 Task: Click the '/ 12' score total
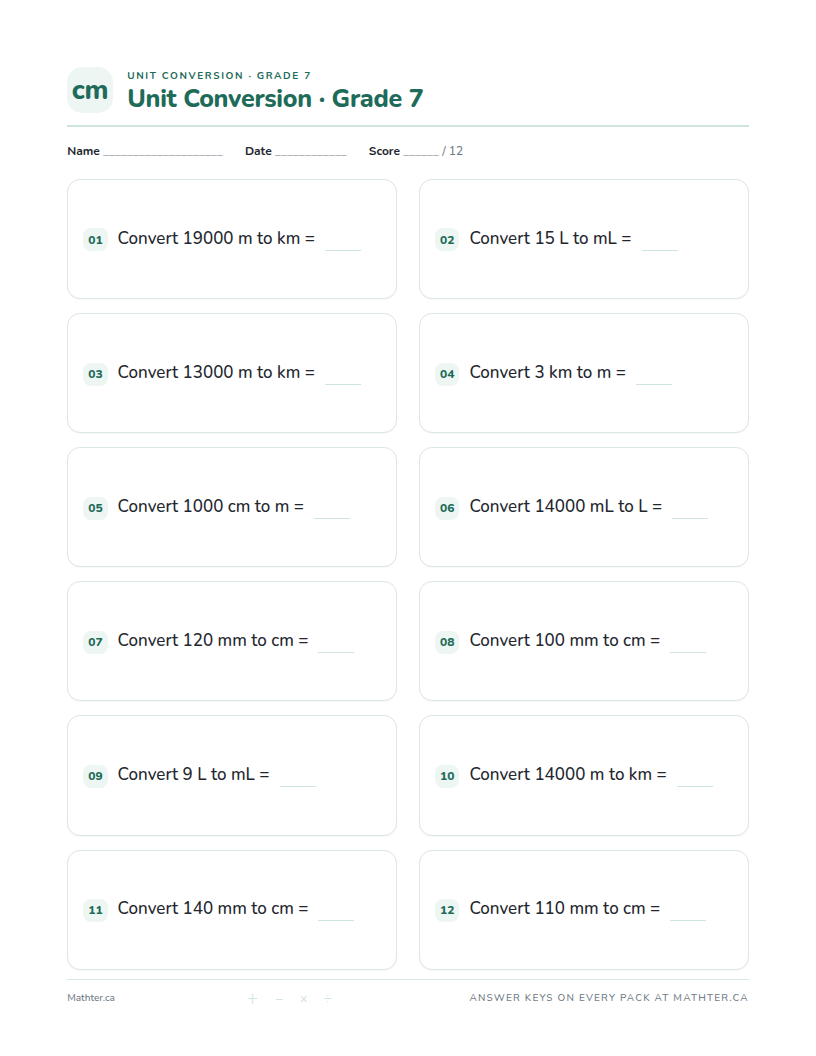tap(452, 151)
